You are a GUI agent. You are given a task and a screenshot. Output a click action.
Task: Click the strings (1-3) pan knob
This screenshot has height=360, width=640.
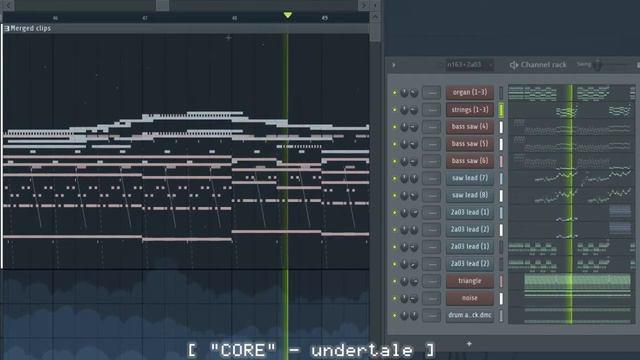pos(404,110)
